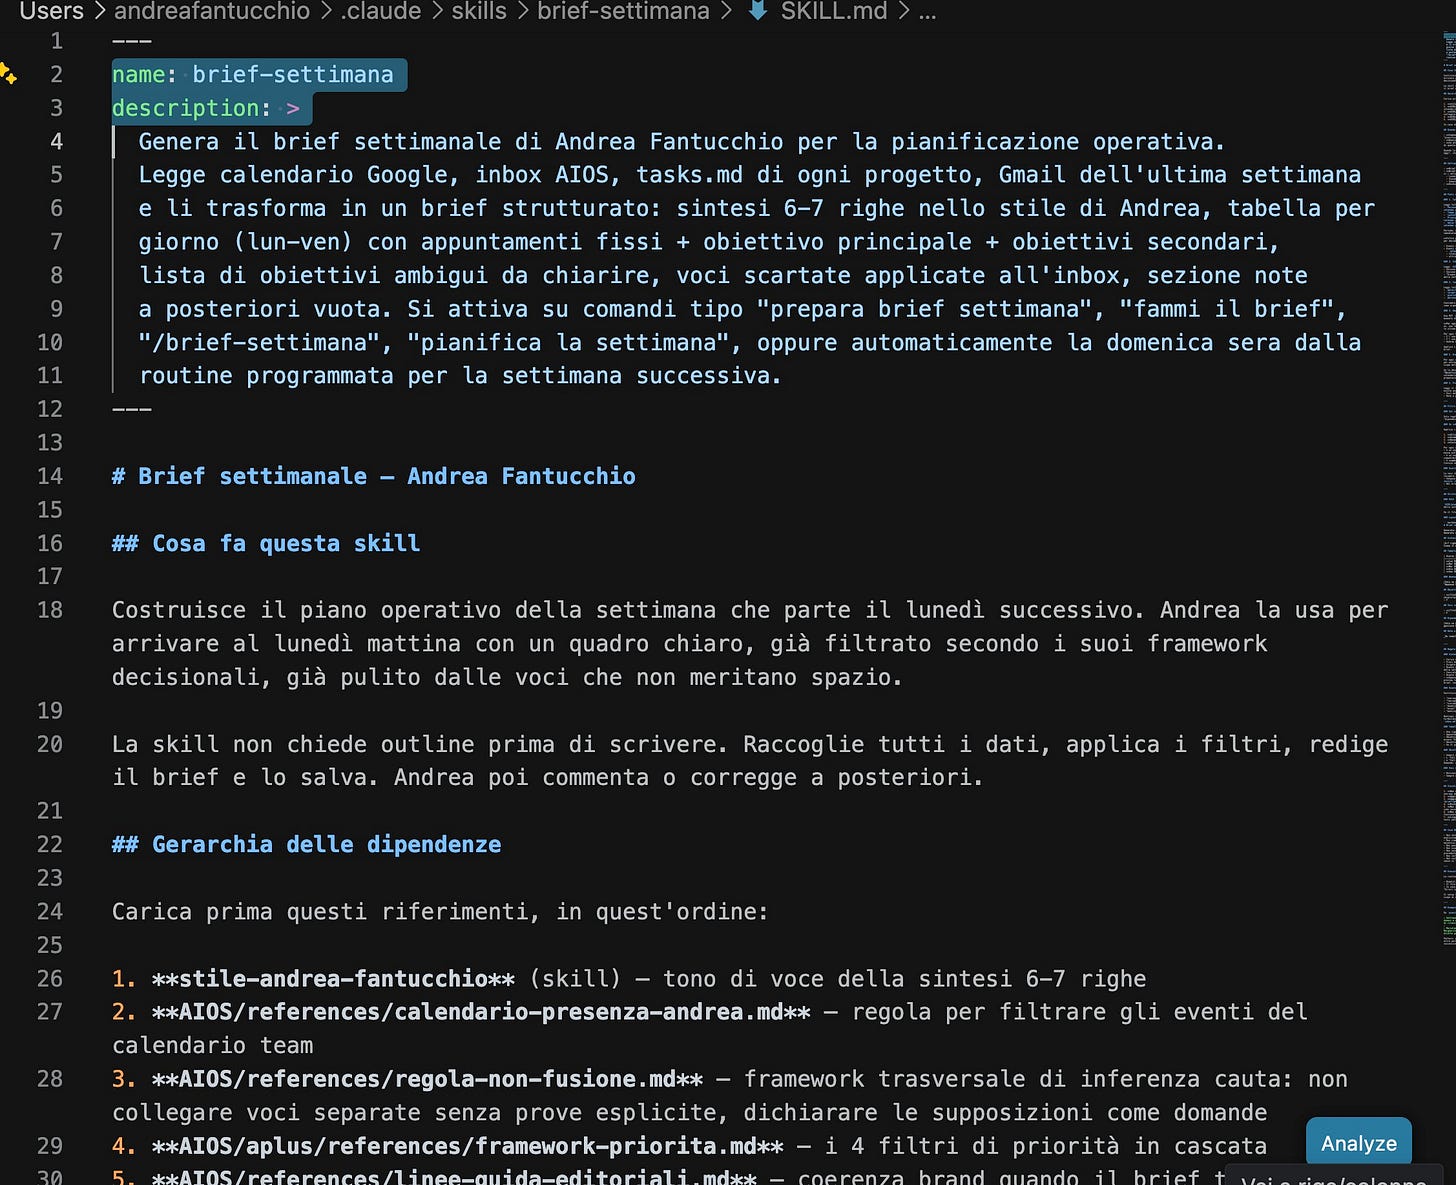Open the andreafantucchio breadcrumb segment
This screenshot has height=1185, width=1456.
pyautogui.click(x=212, y=11)
